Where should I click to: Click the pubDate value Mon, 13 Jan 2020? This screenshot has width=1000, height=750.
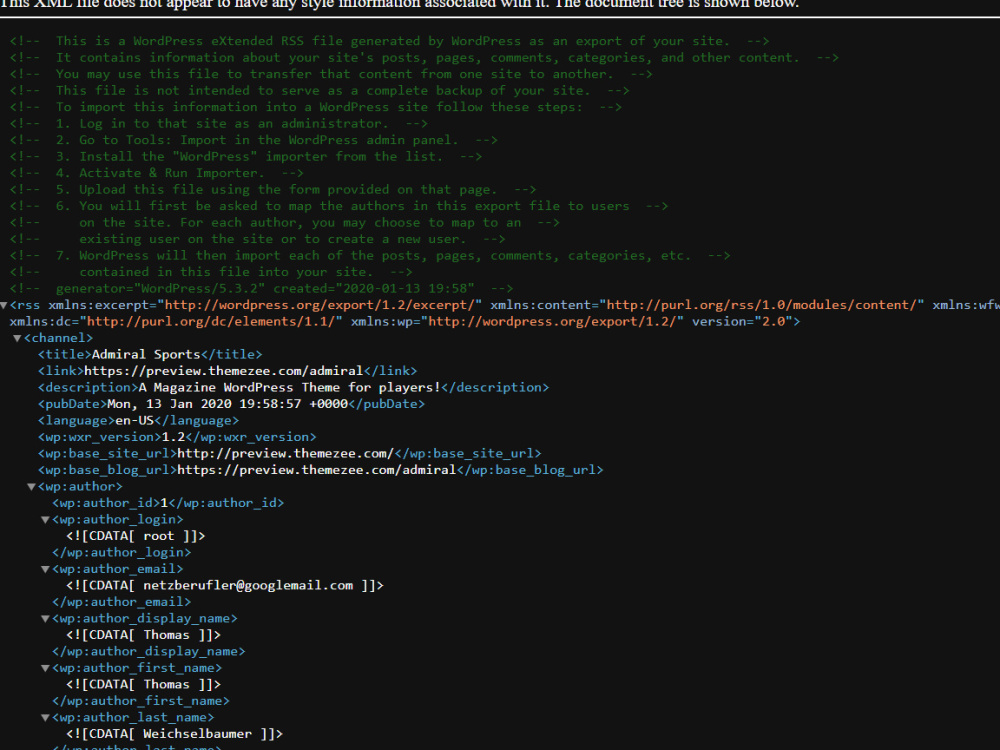coord(169,404)
